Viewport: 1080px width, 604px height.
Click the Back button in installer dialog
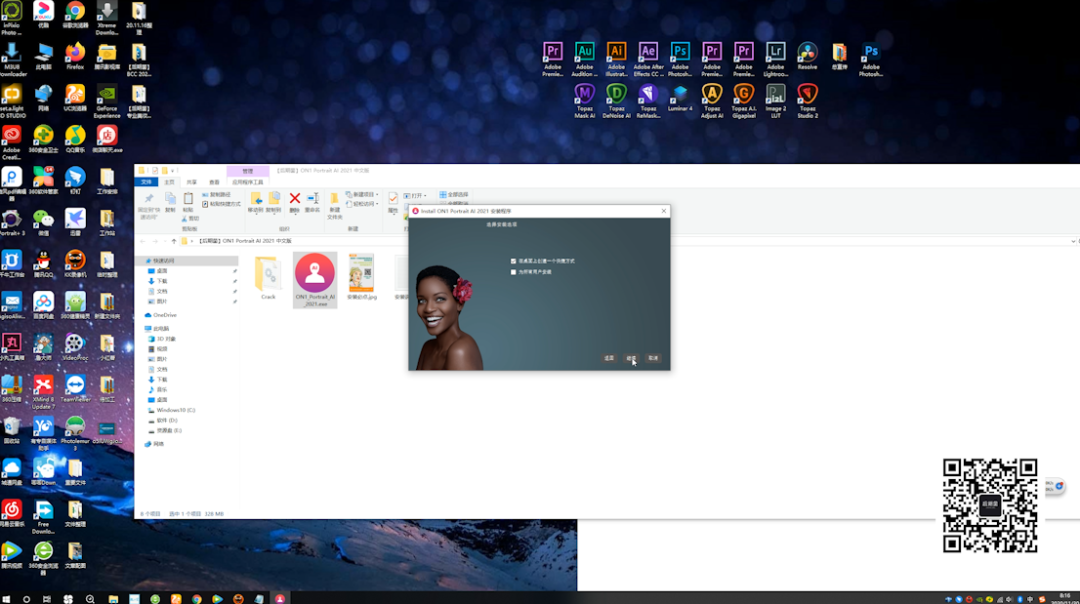[x=609, y=358]
